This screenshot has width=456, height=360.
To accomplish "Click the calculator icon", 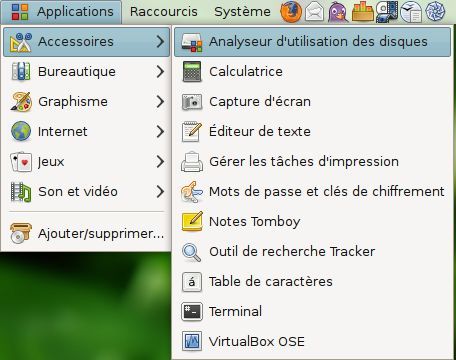I will click(192, 72).
